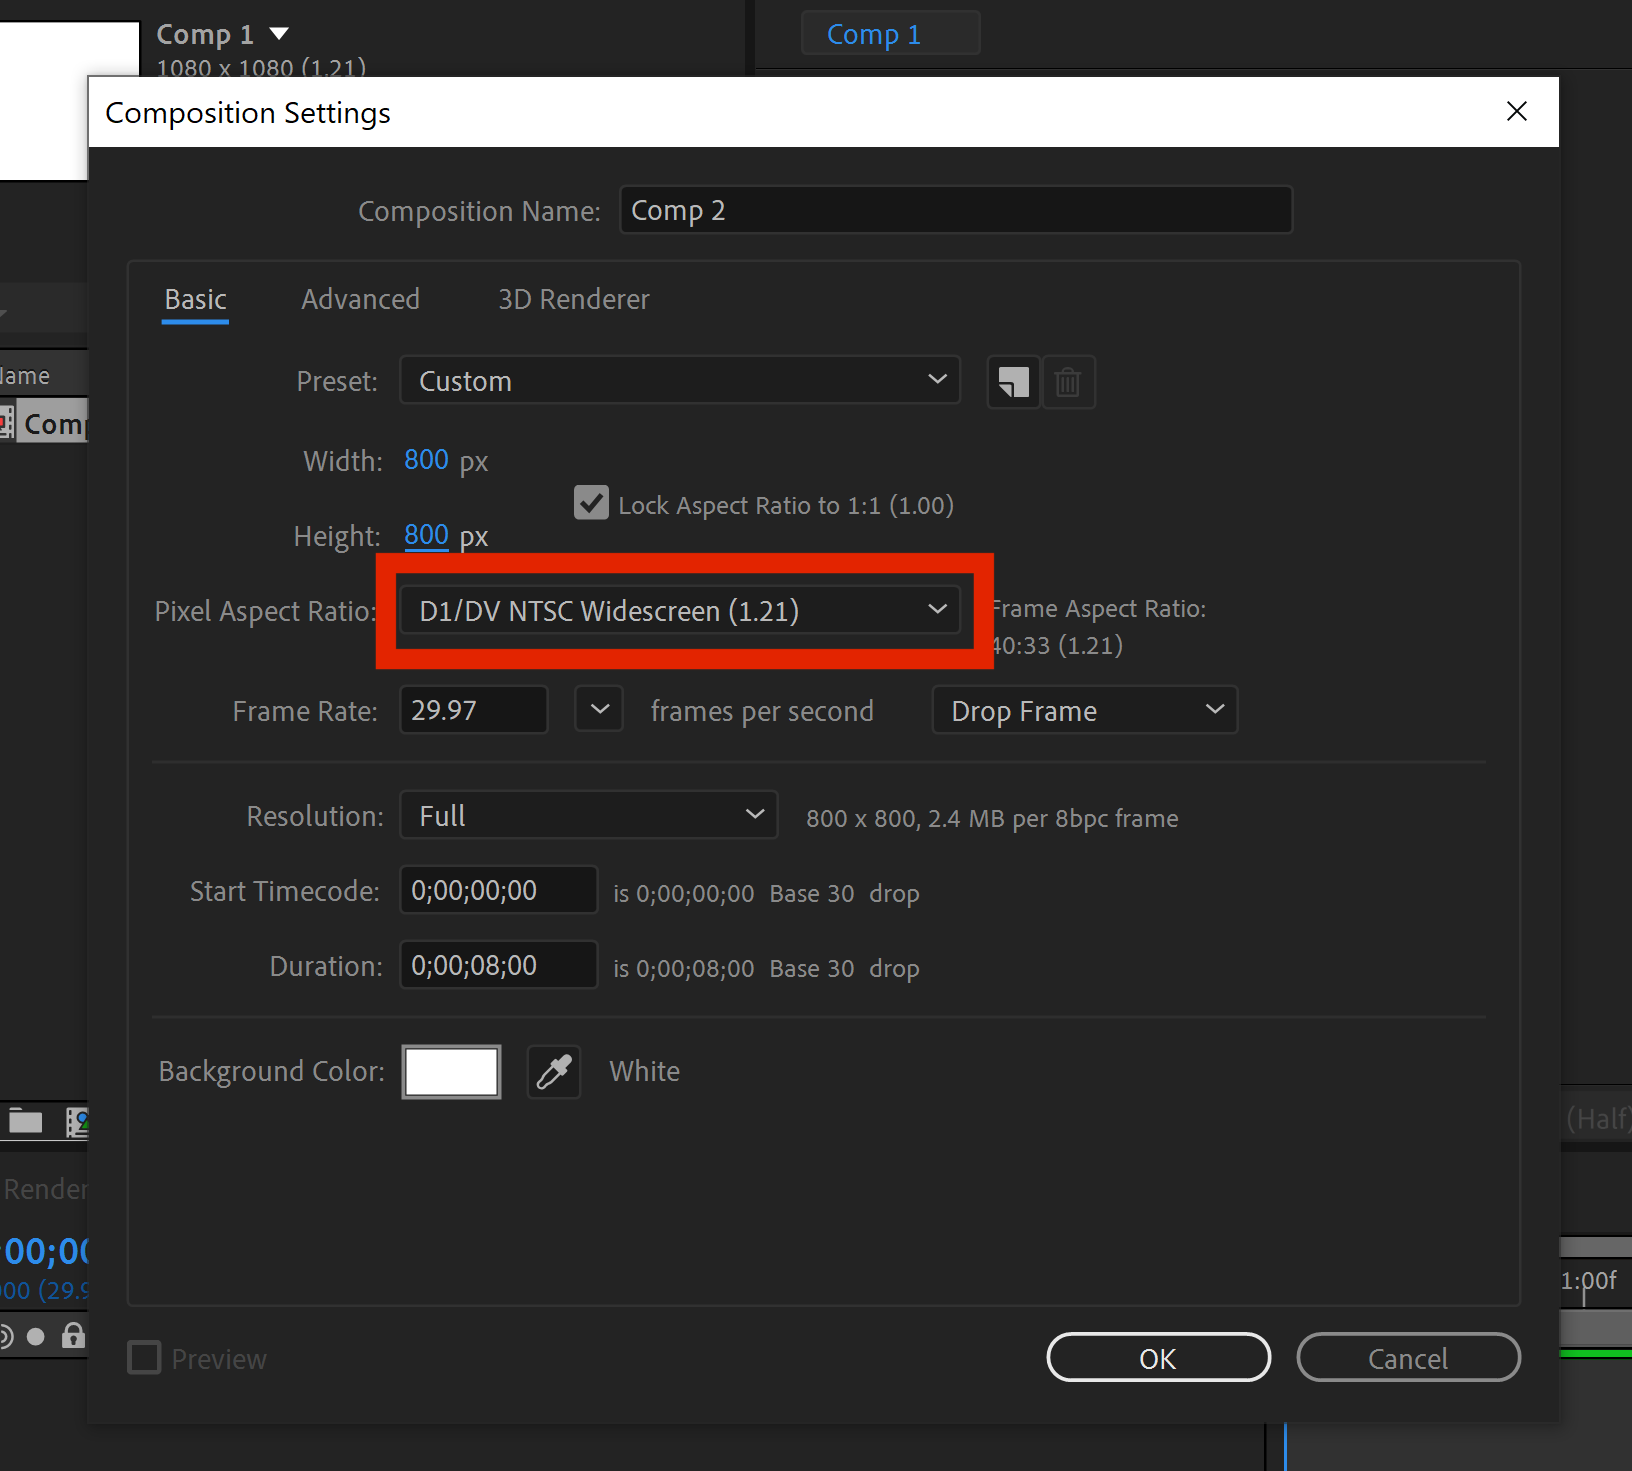Viewport: 1632px width, 1471px height.
Task: Click the concentric circles icon bottom left
Action: tap(6, 1335)
